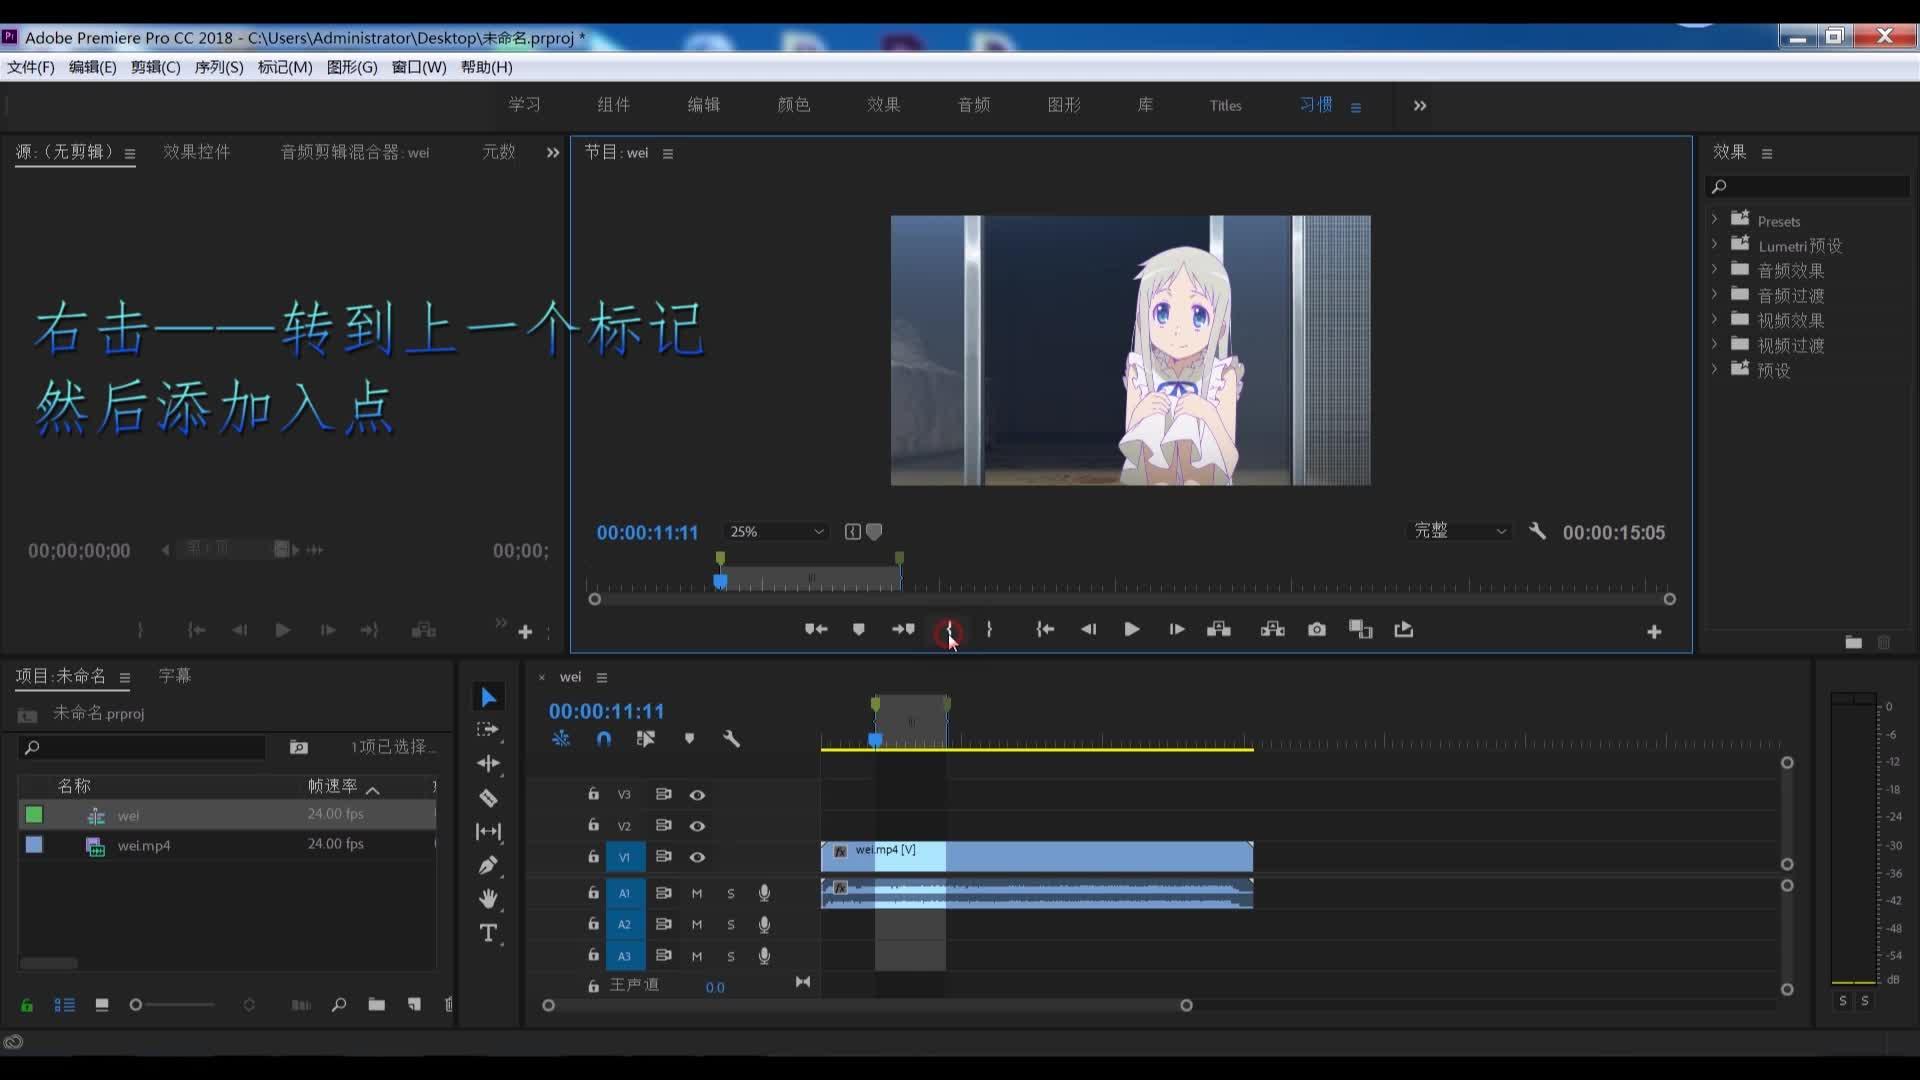
Task: Click label color swatch of wei sequence
Action: pos(34,815)
